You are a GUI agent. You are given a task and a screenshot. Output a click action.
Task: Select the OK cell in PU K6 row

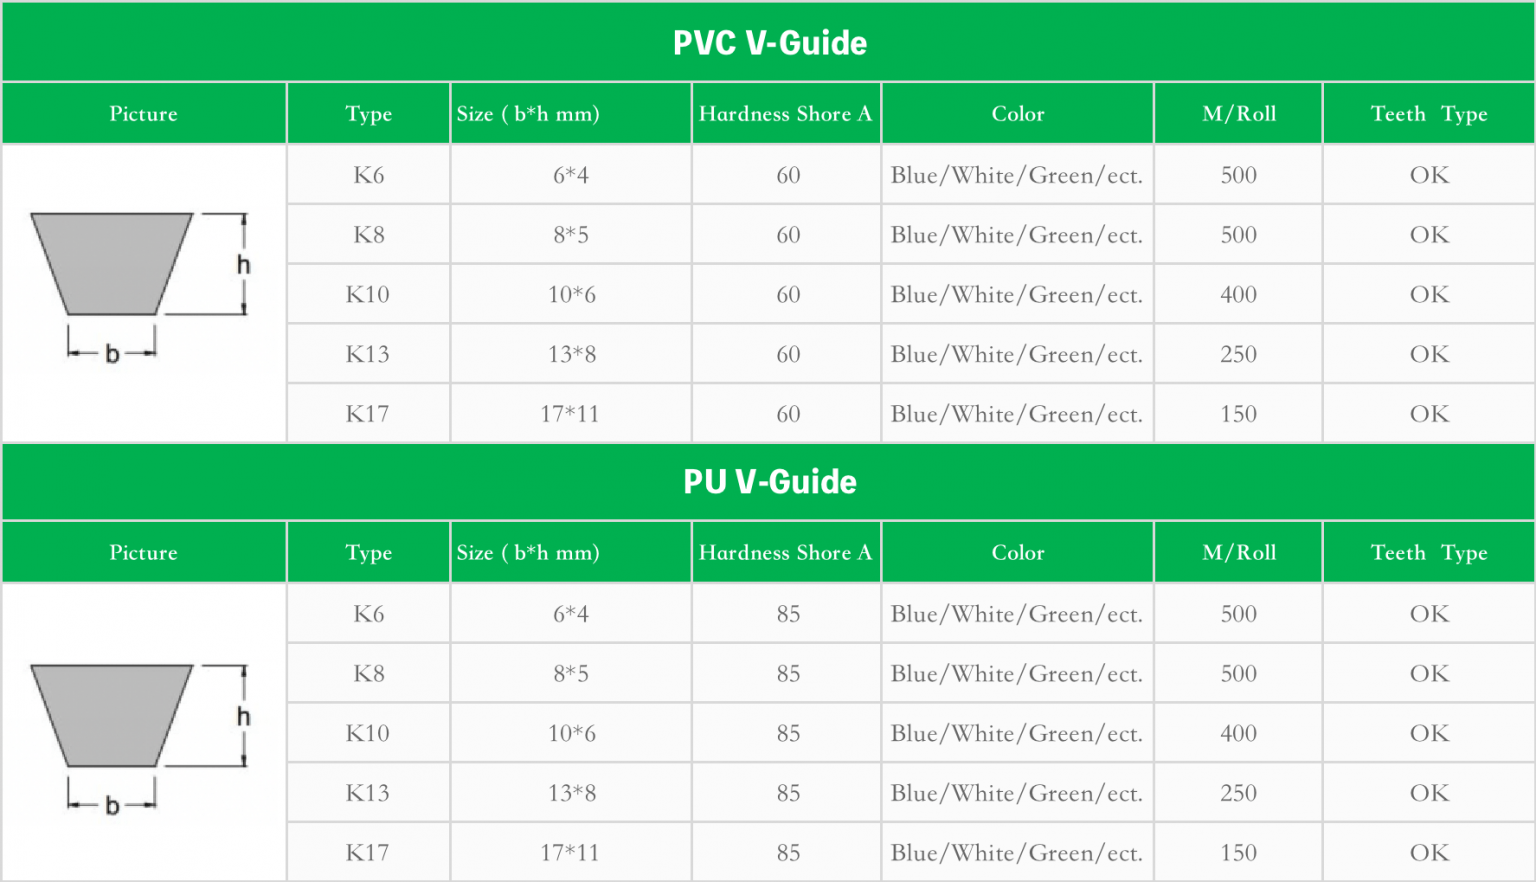point(1429,614)
